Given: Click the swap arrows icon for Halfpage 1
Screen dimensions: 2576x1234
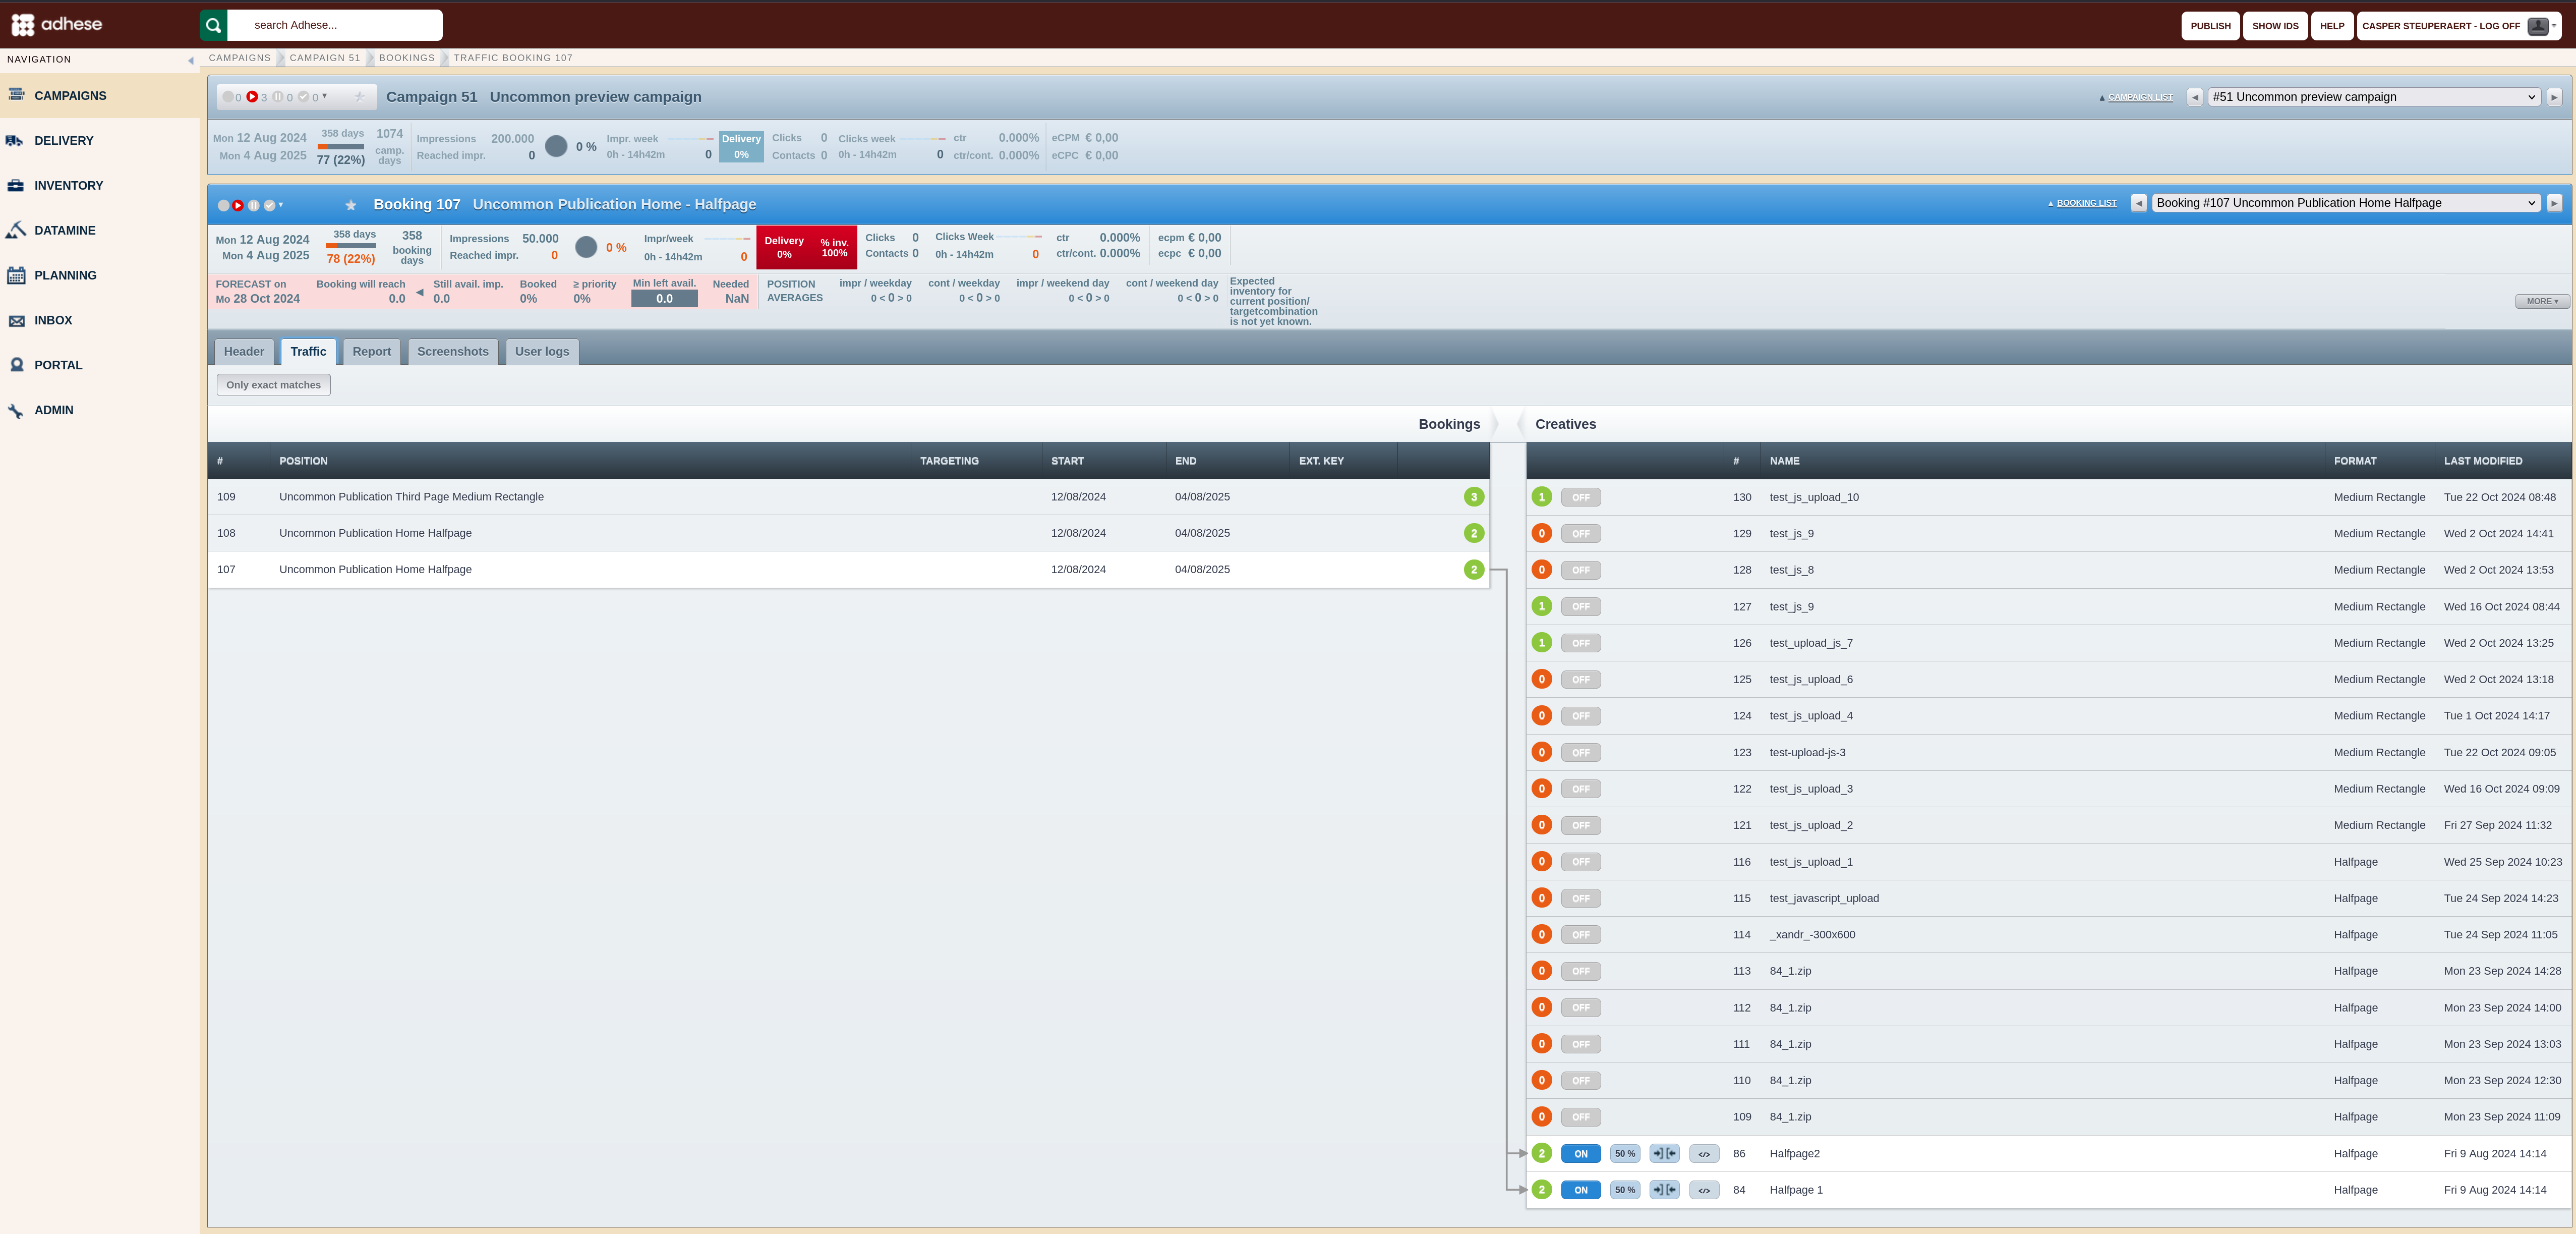Looking at the screenshot, I should 1664,1190.
